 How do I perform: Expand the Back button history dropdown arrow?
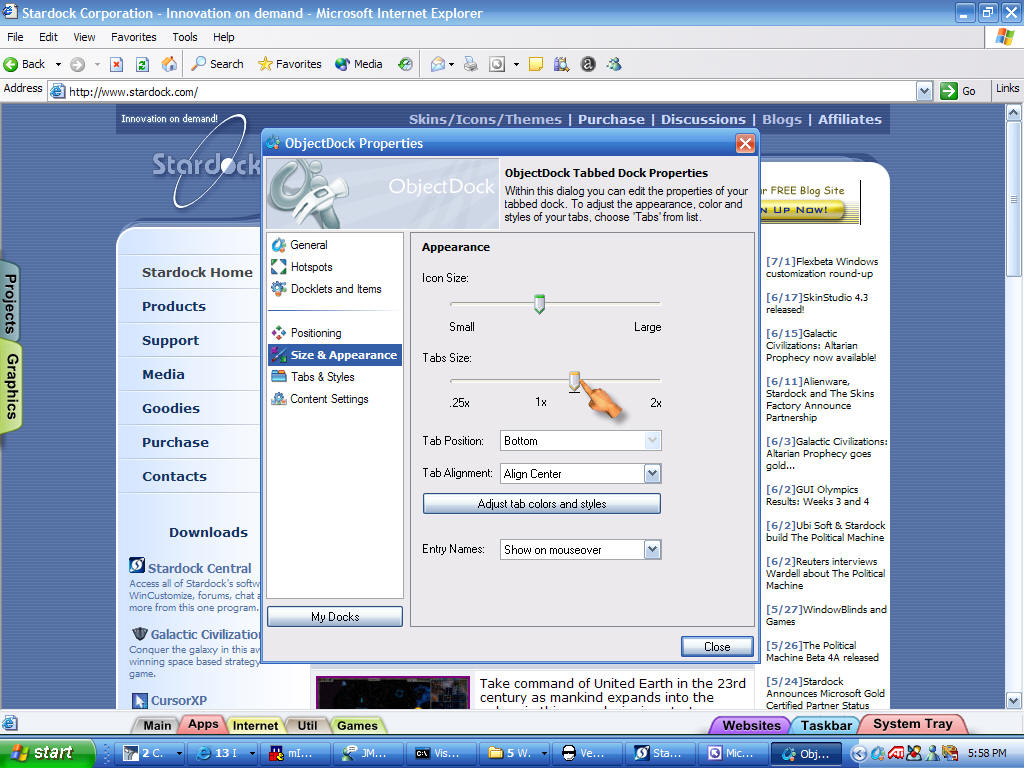click(58, 64)
